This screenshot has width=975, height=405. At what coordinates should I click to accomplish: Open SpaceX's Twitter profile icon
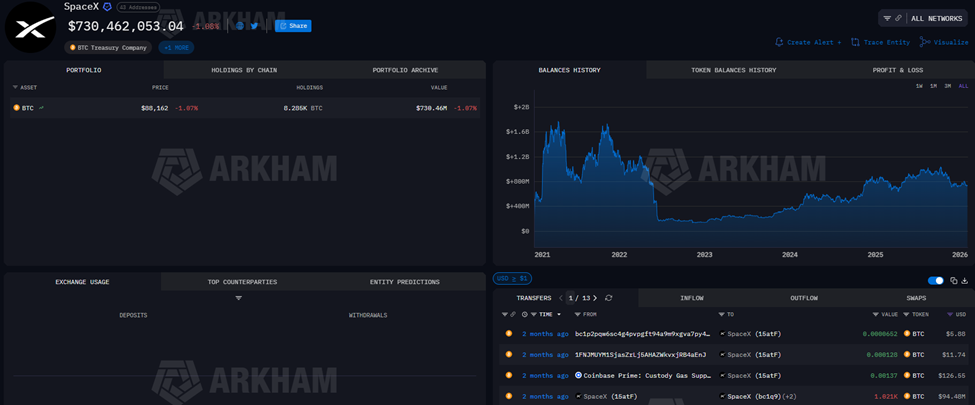pyautogui.click(x=254, y=26)
